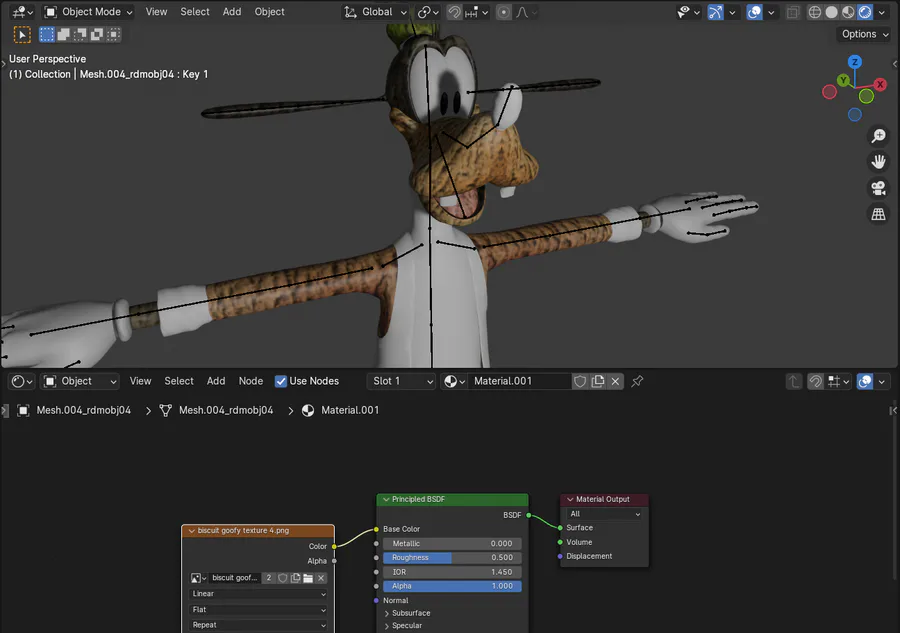Adjust the Alpha slider on Principled BSDF
Screen dimensions: 900x633
452,586
